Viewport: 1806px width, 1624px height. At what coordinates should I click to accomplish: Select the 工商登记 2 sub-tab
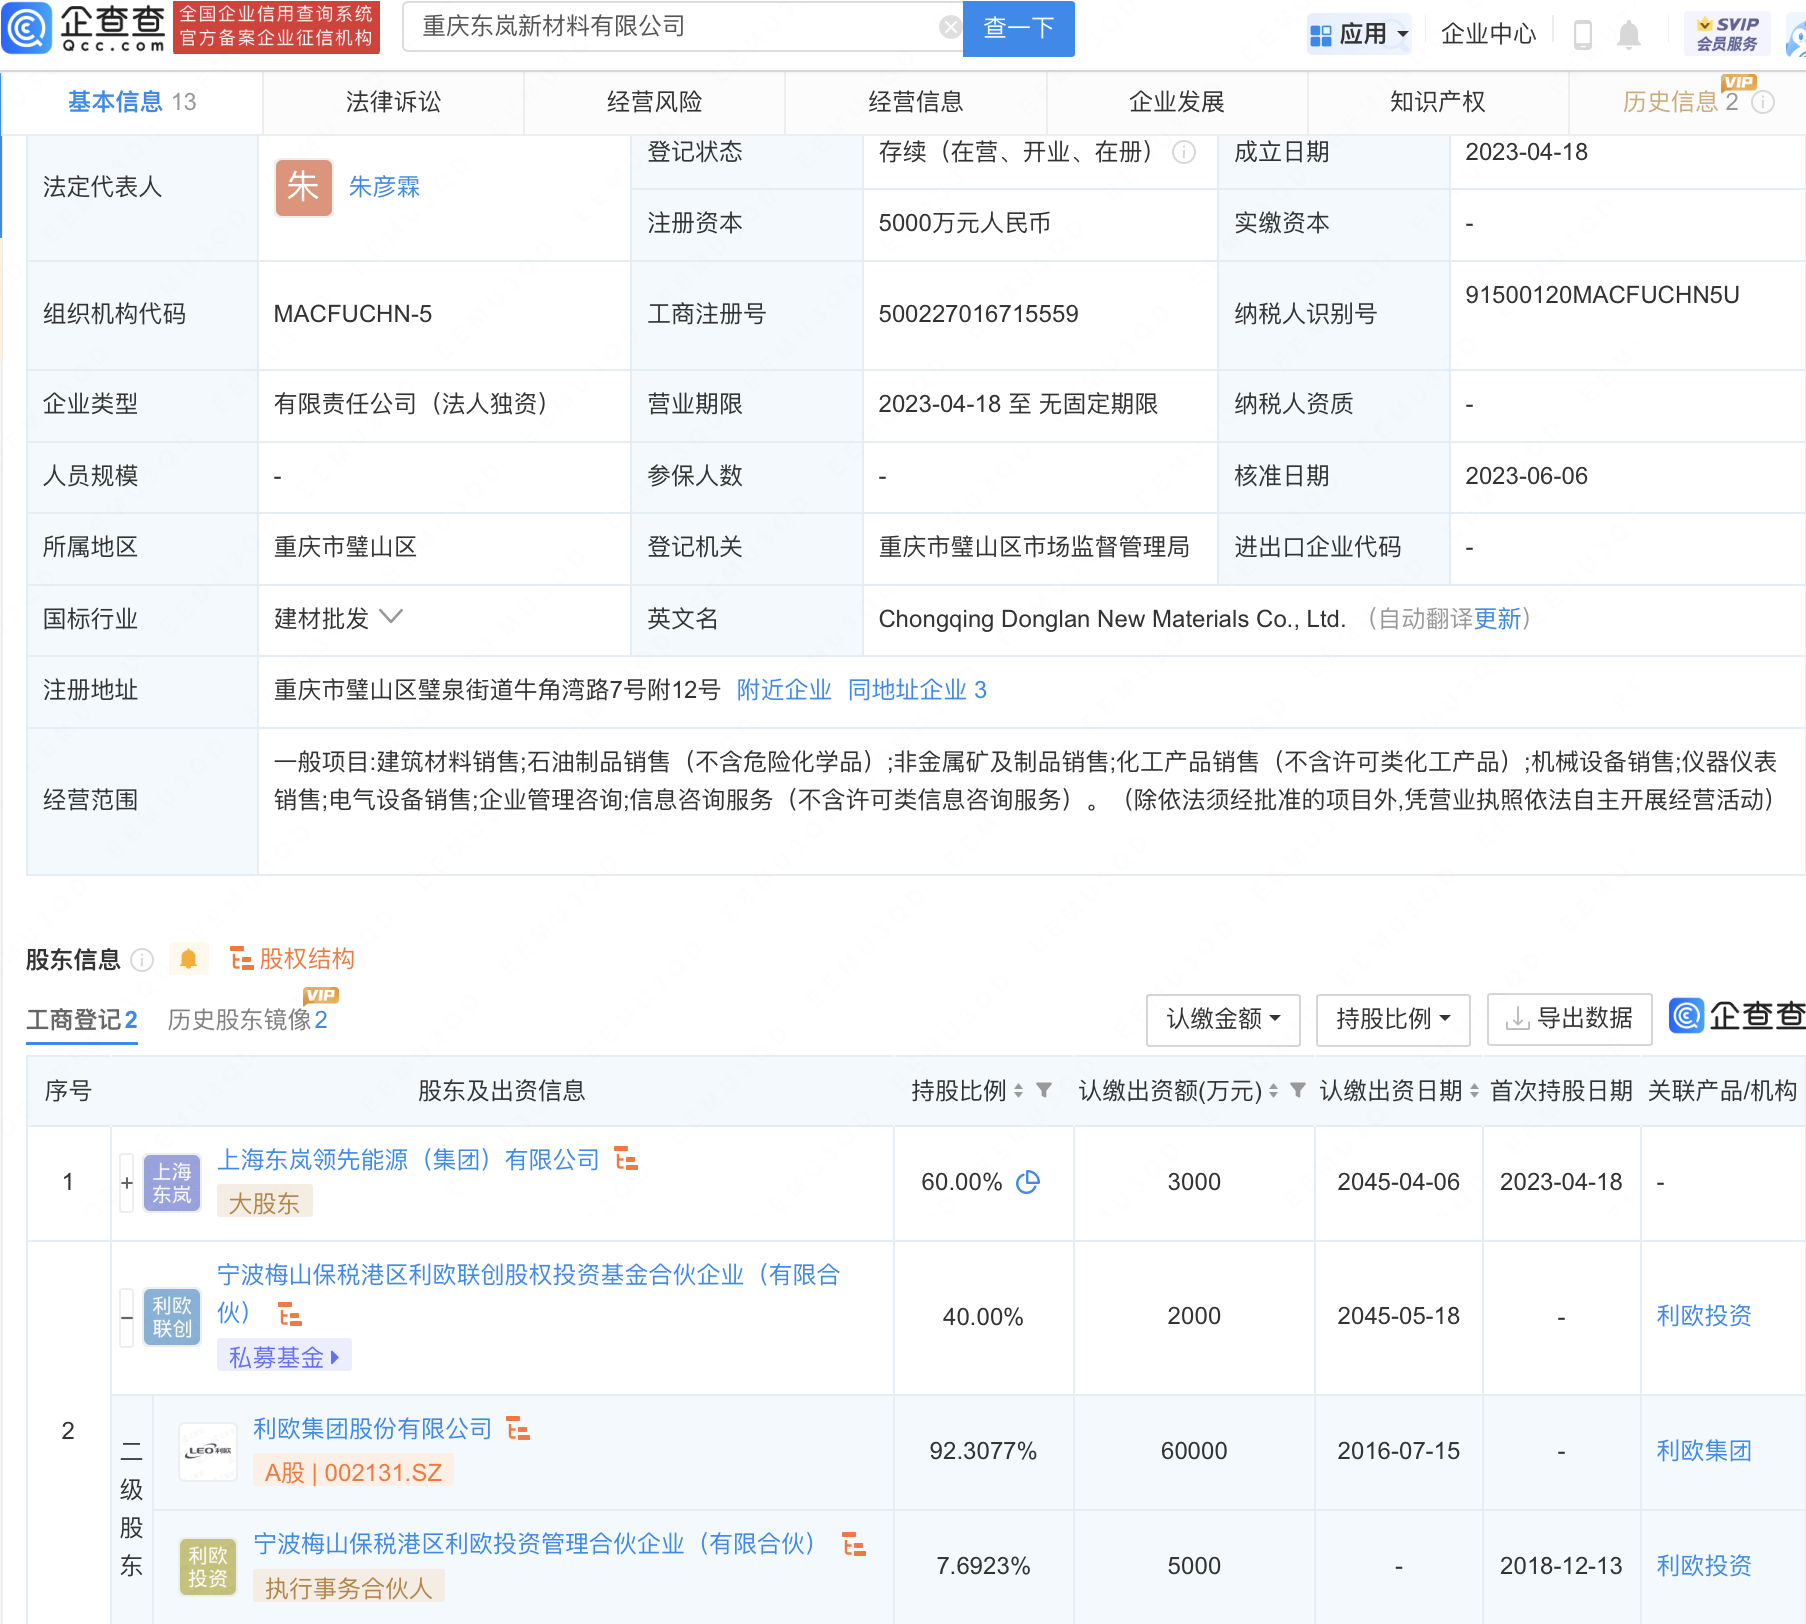click(82, 1020)
